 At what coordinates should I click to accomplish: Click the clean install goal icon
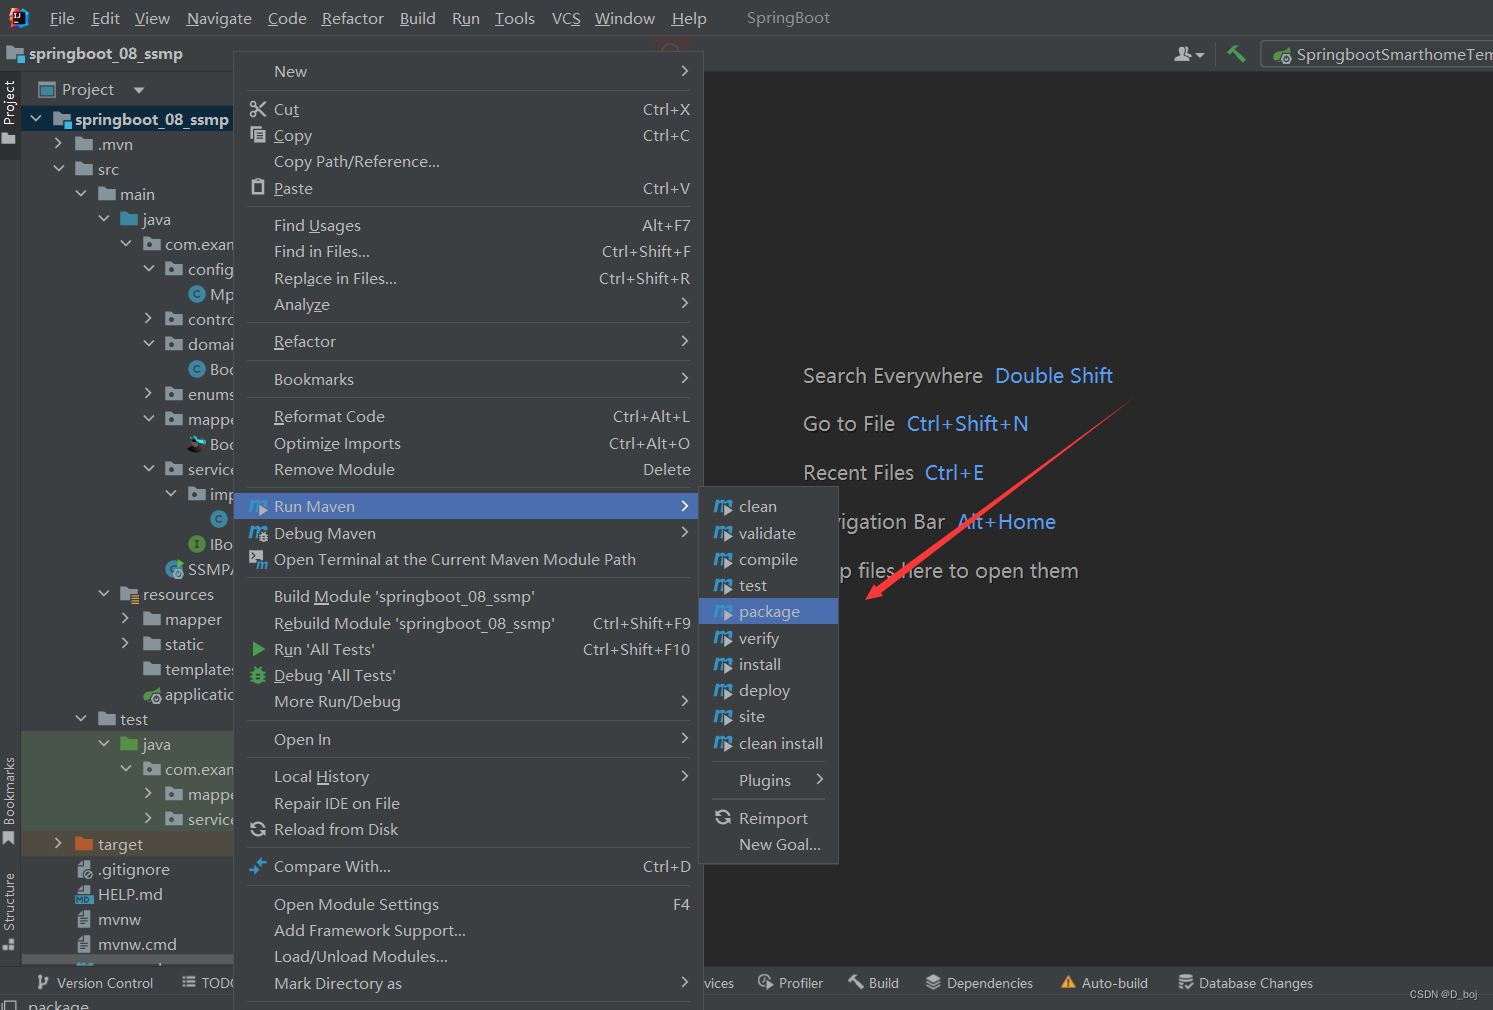(723, 743)
